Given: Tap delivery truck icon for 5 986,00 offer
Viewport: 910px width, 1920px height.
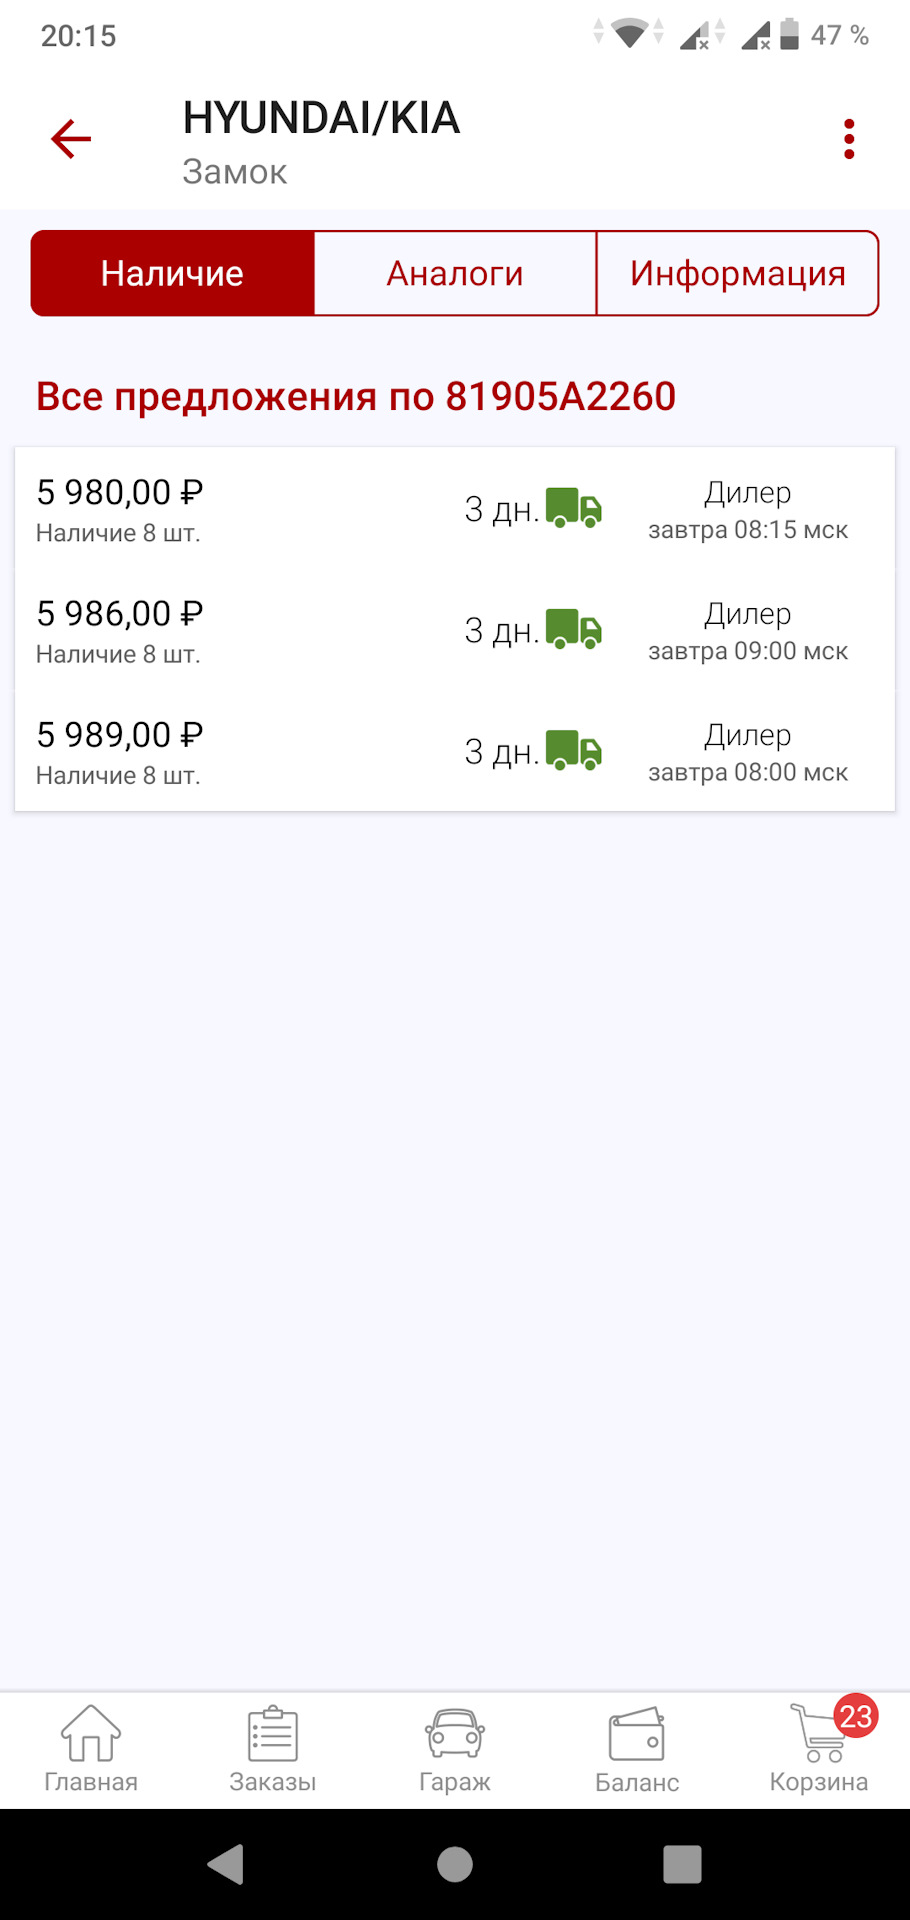Looking at the screenshot, I should [x=574, y=629].
